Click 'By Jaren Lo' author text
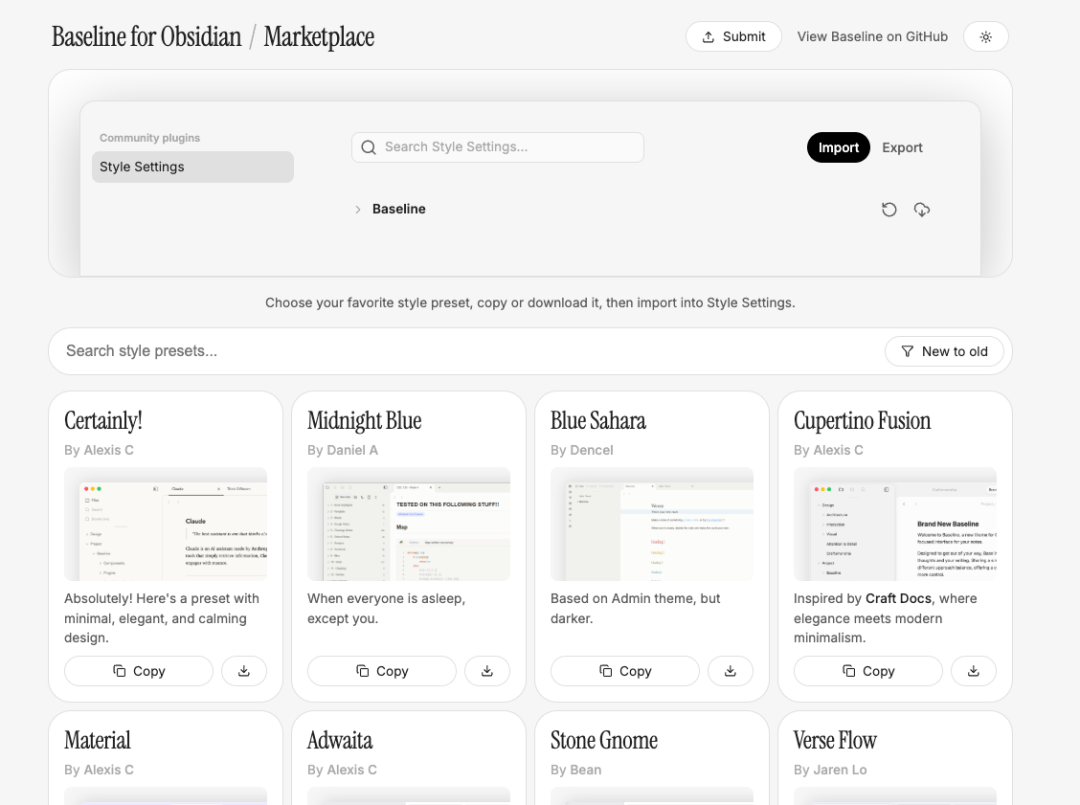The height and width of the screenshot is (805, 1080). tap(830, 770)
